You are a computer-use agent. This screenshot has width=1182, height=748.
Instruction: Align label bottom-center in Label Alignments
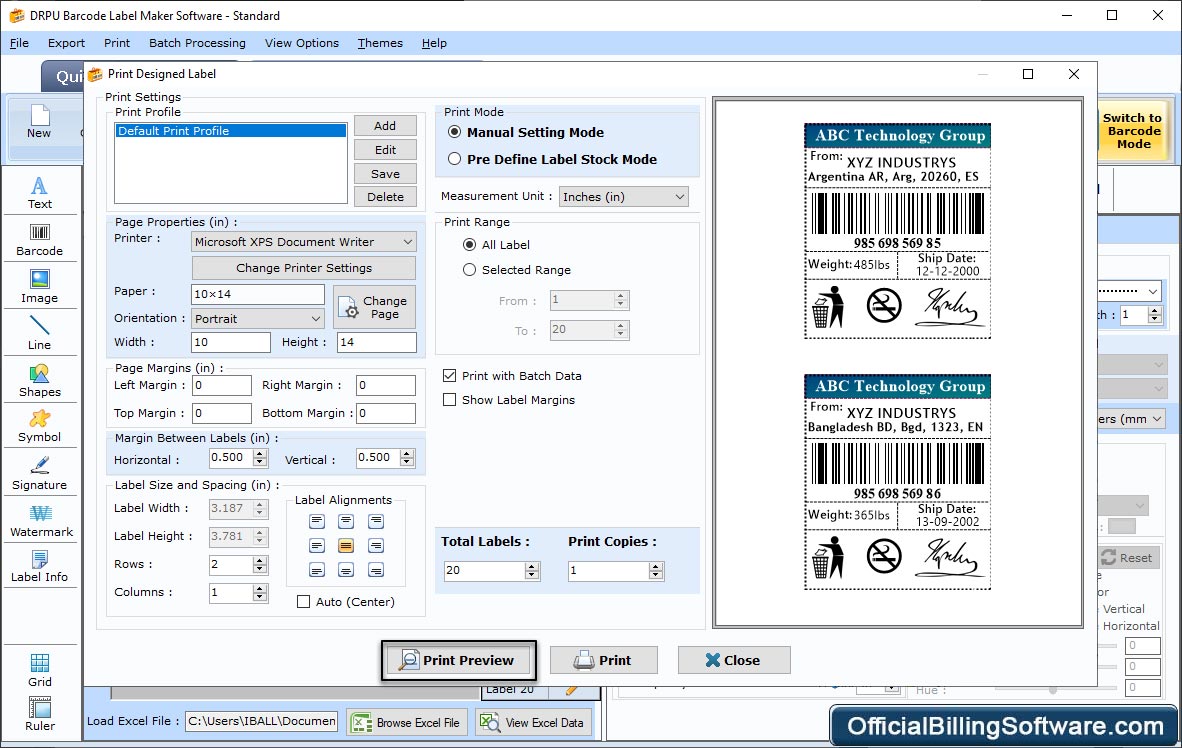[346, 569]
